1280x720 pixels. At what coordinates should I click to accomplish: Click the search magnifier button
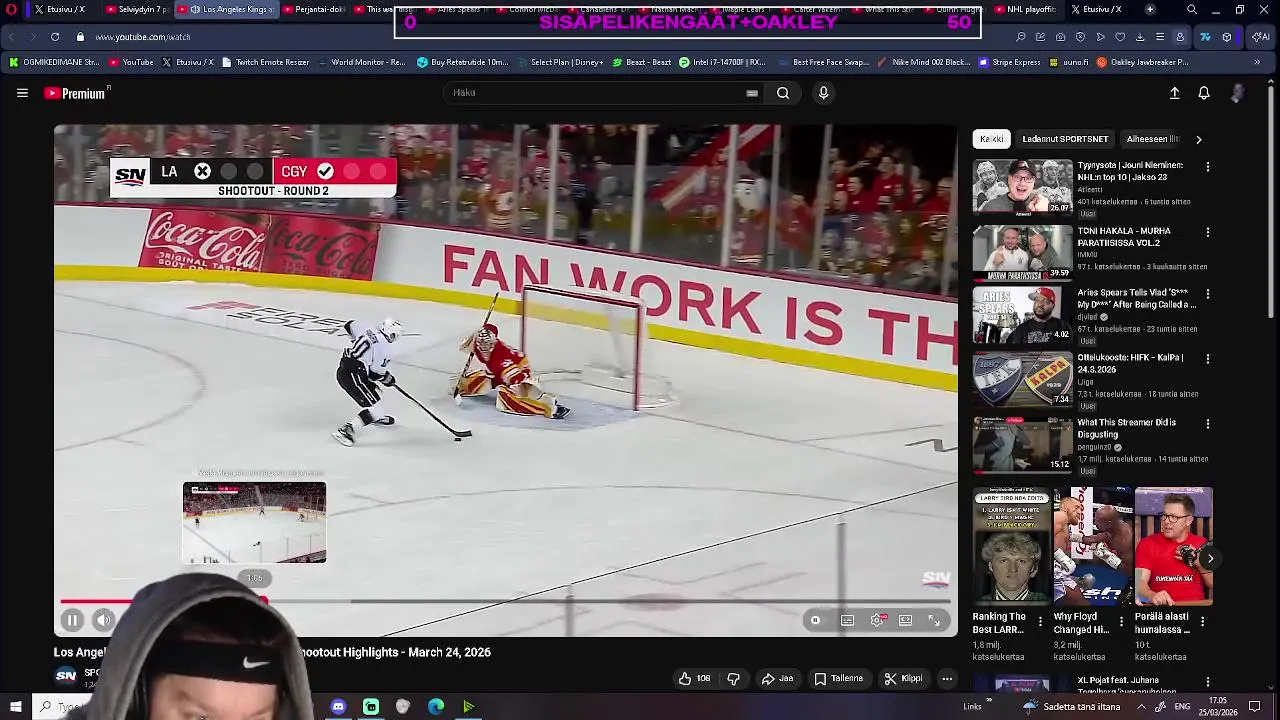pos(783,93)
